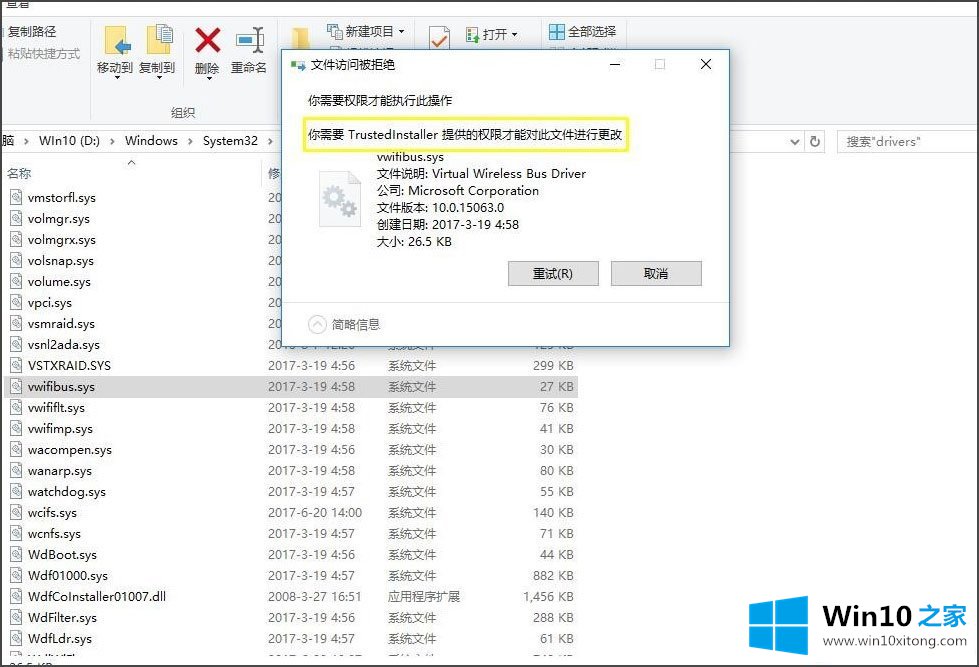Open the address bar history dropdown
This screenshot has width=979, height=667.
[x=794, y=142]
